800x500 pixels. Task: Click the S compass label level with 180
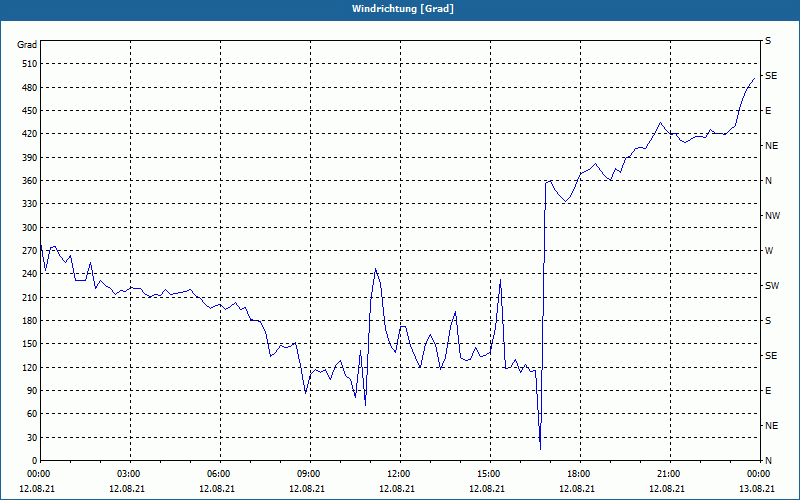(768, 321)
